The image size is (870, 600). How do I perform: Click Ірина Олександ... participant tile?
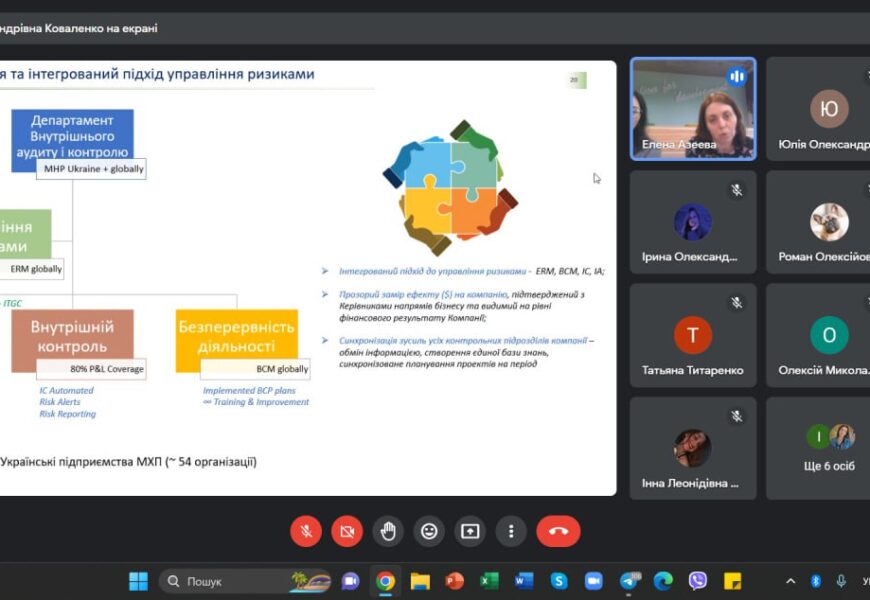tap(693, 222)
